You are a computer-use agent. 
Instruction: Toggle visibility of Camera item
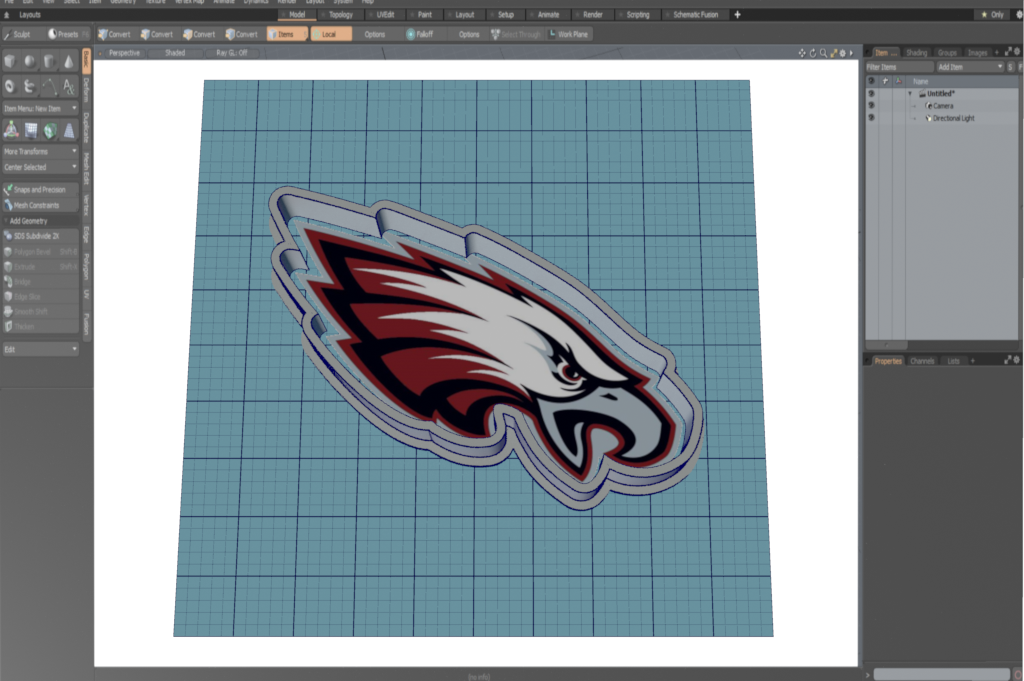coord(871,106)
